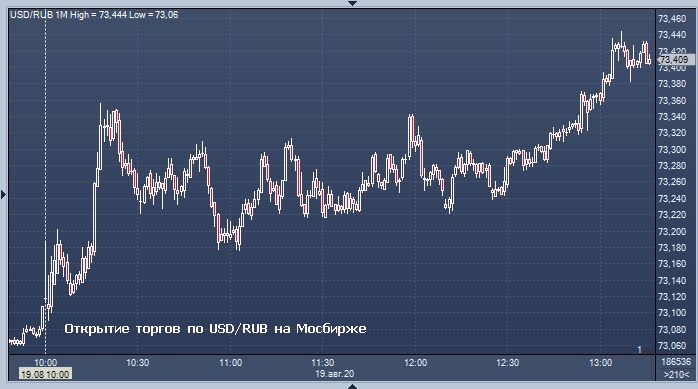
Task: Click the 12:00 time axis label
Action: (415, 363)
